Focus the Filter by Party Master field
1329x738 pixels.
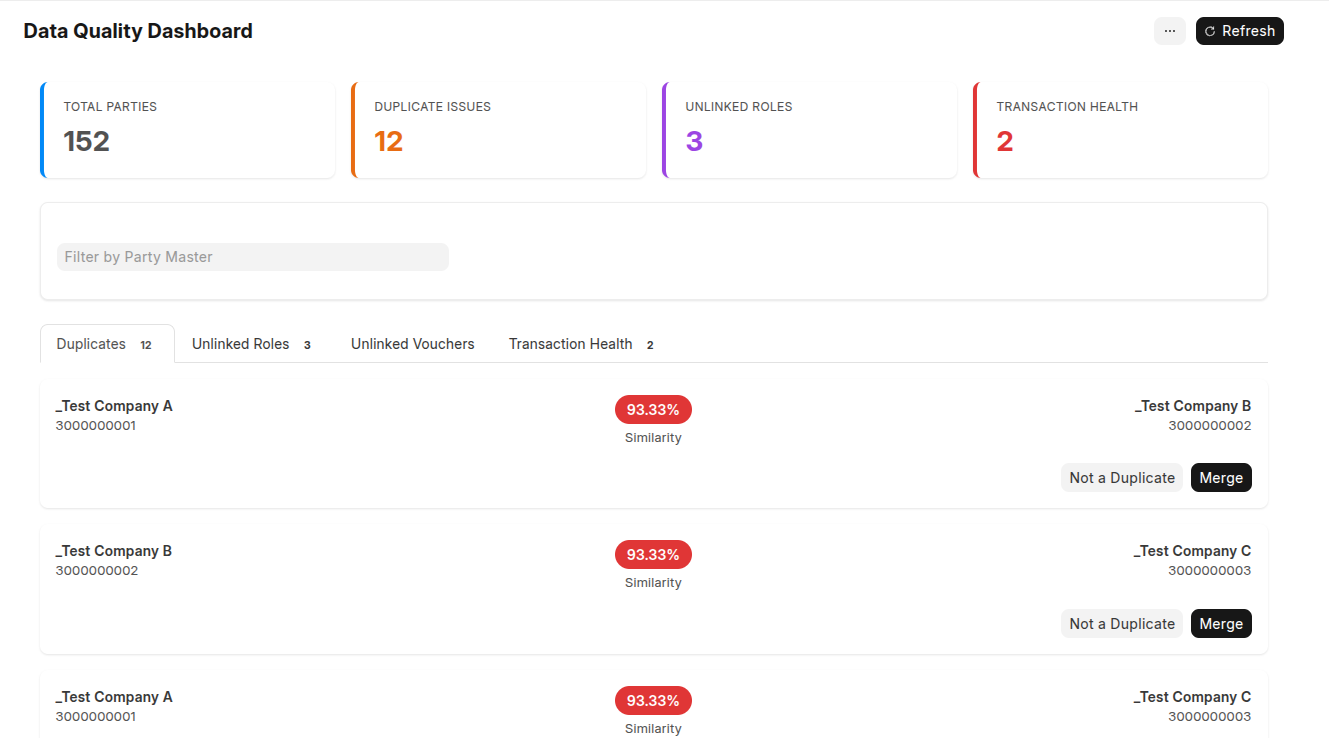coord(252,257)
